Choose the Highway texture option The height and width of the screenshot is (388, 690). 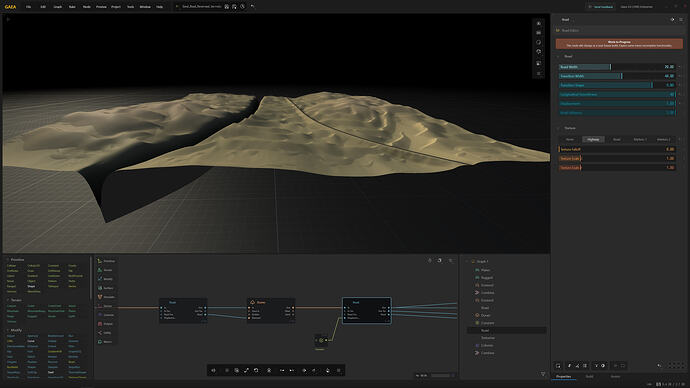[593, 139]
